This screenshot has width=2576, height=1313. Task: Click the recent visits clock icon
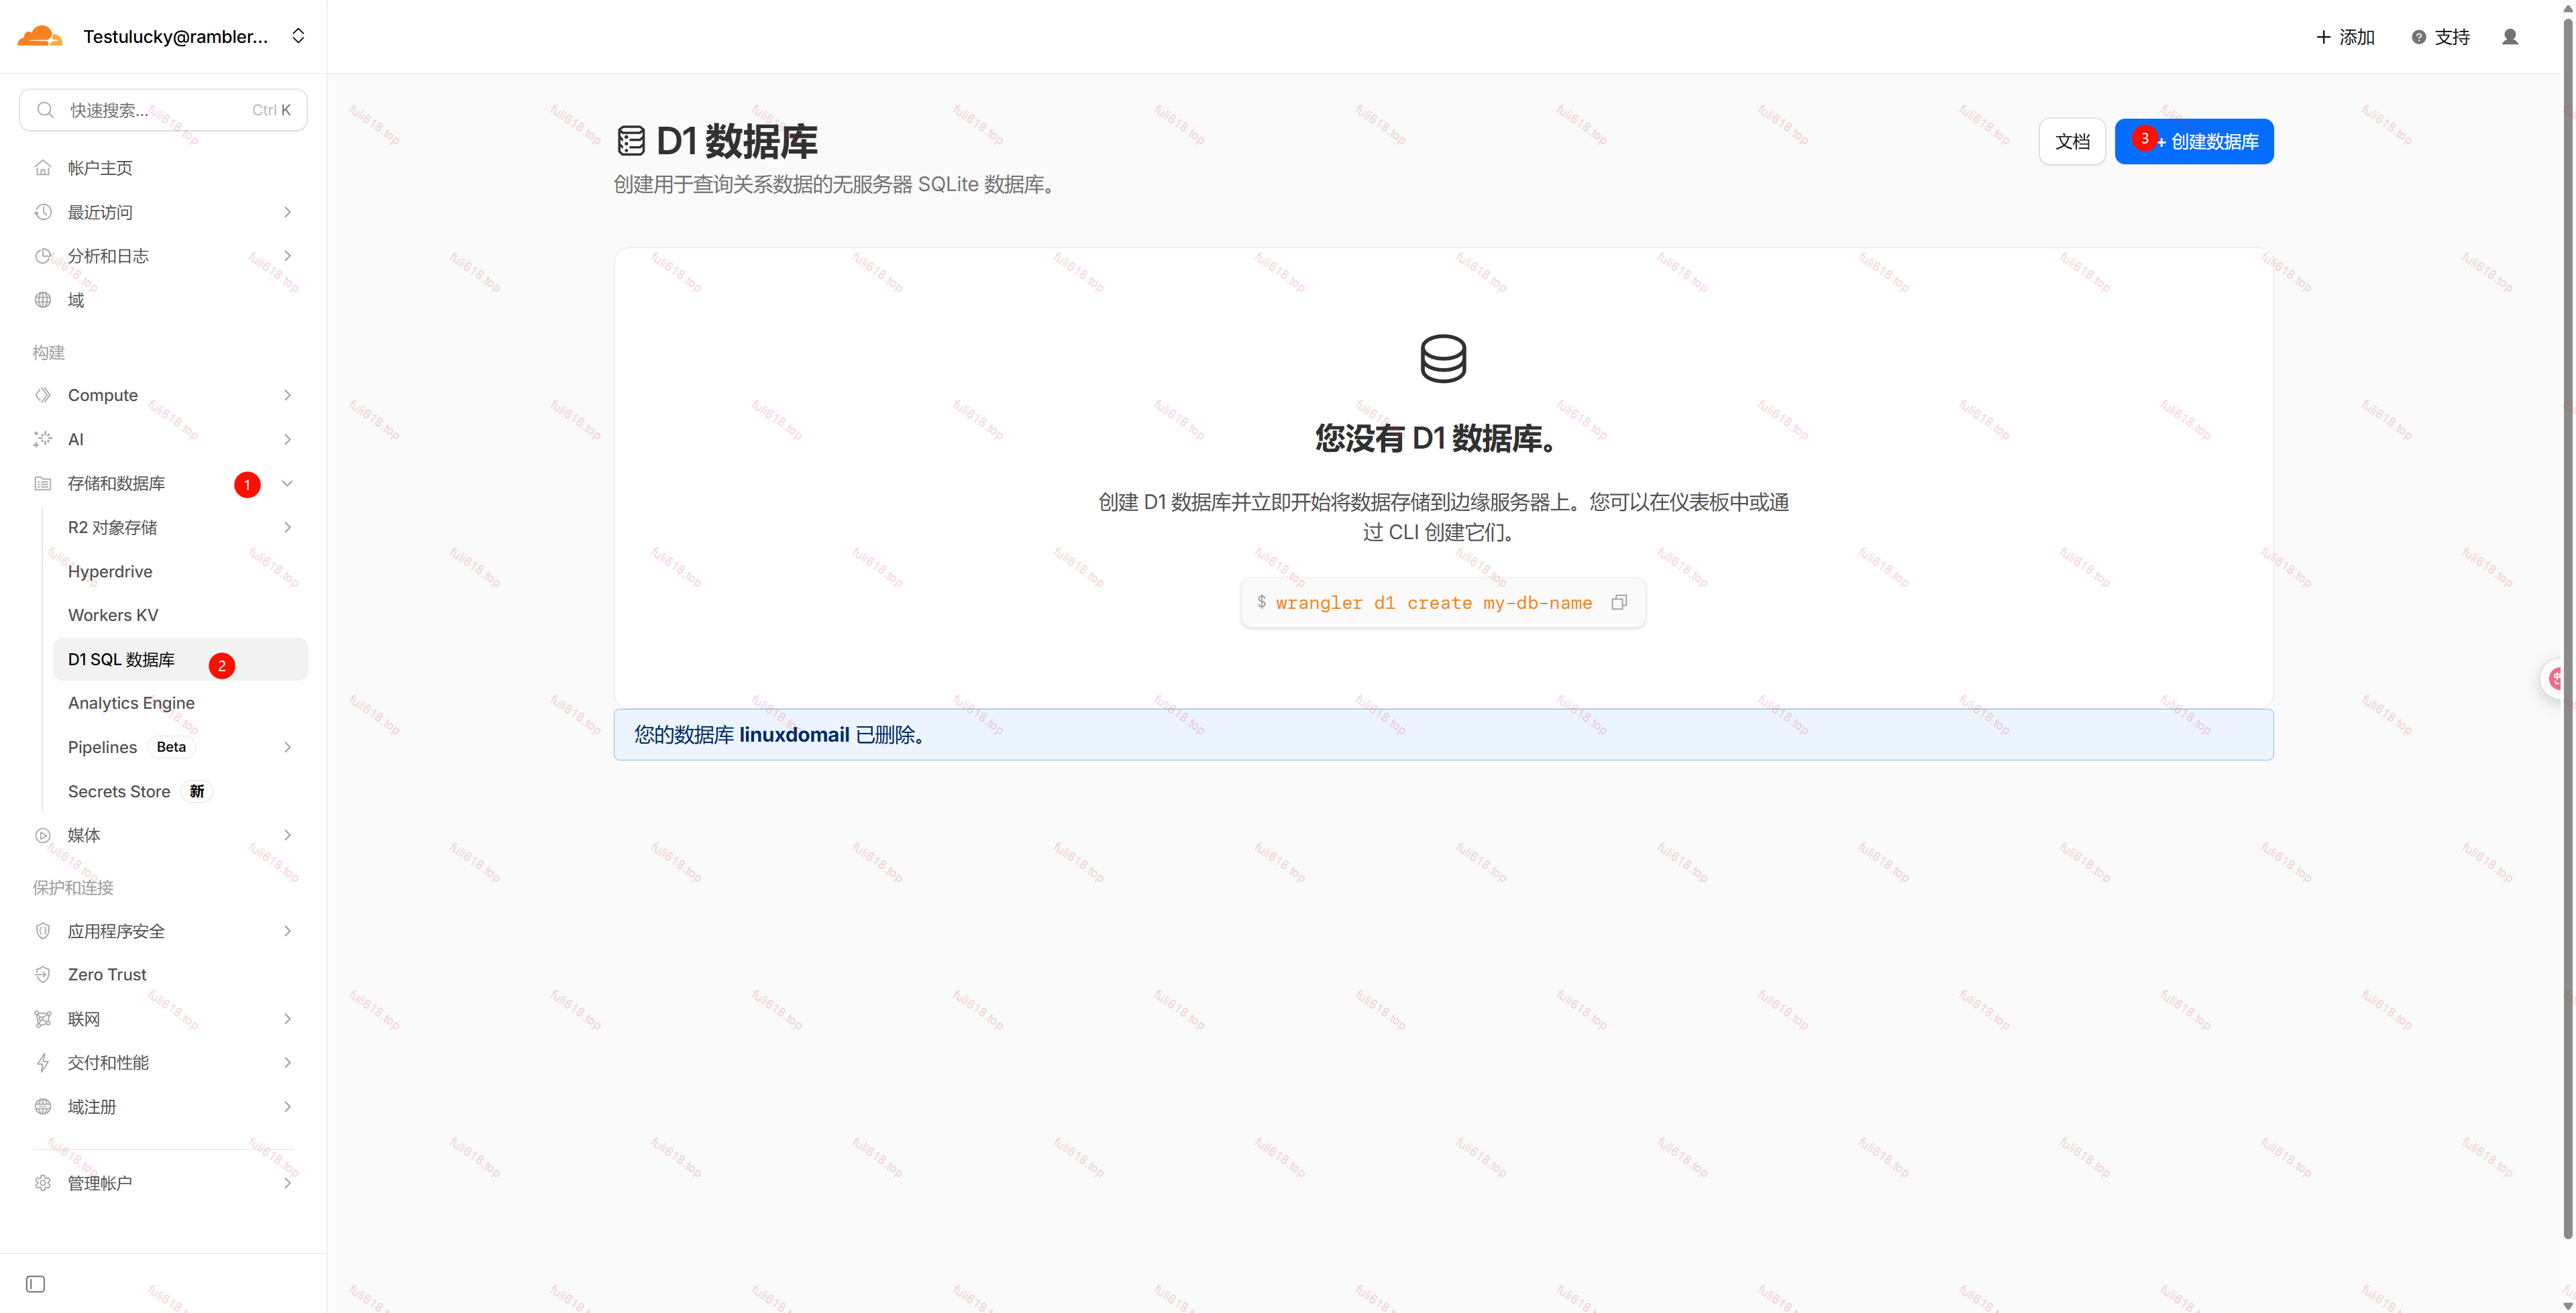click(x=43, y=212)
